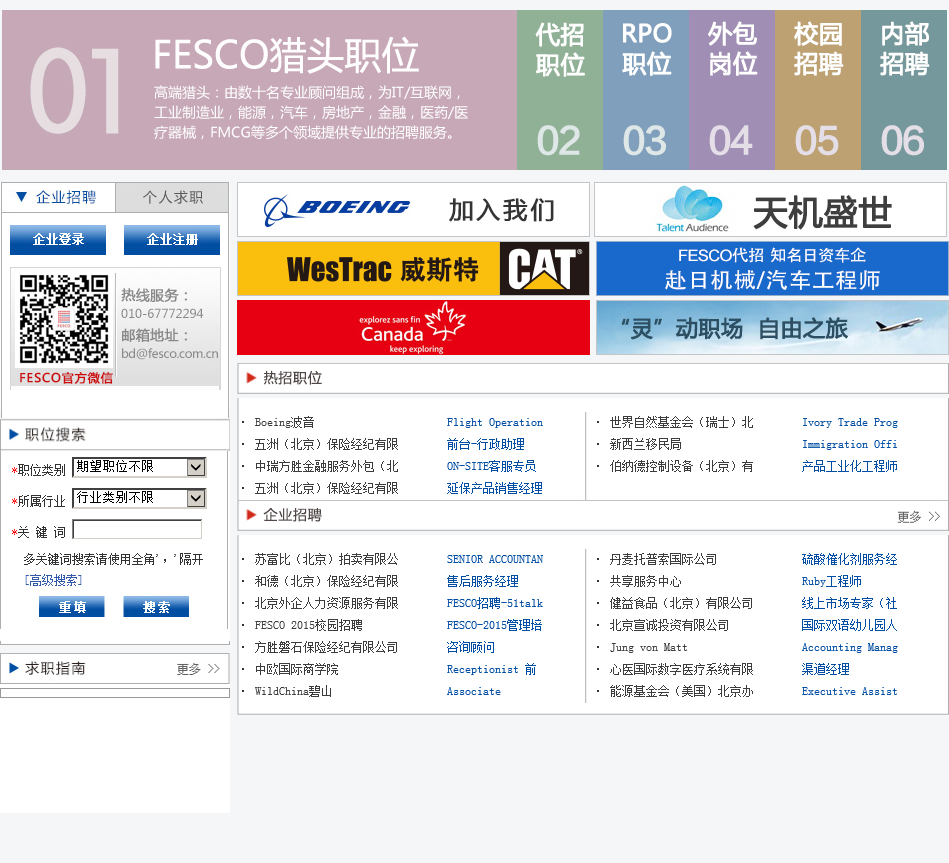Viewport: 949px width, 863px height.
Task: Click the company 新西兰移民局
Action: point(646,444)
